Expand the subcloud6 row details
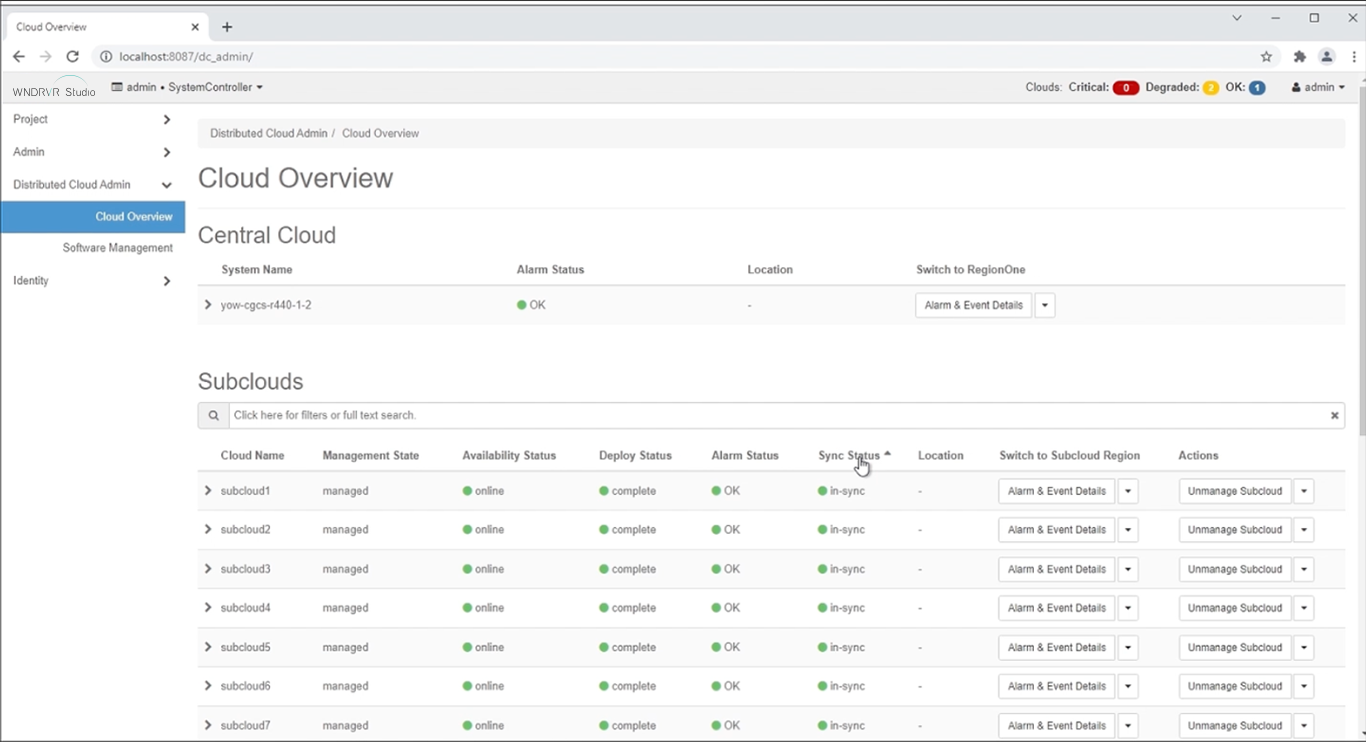 tap(208, 686)
